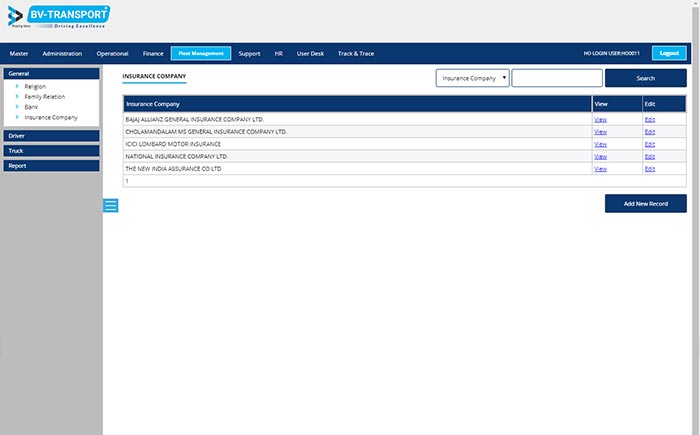700x435 pixels.
Task: Select the NATIONAL INSURANCE COMPANY LTD. text
Action: (x=177, y=157)
